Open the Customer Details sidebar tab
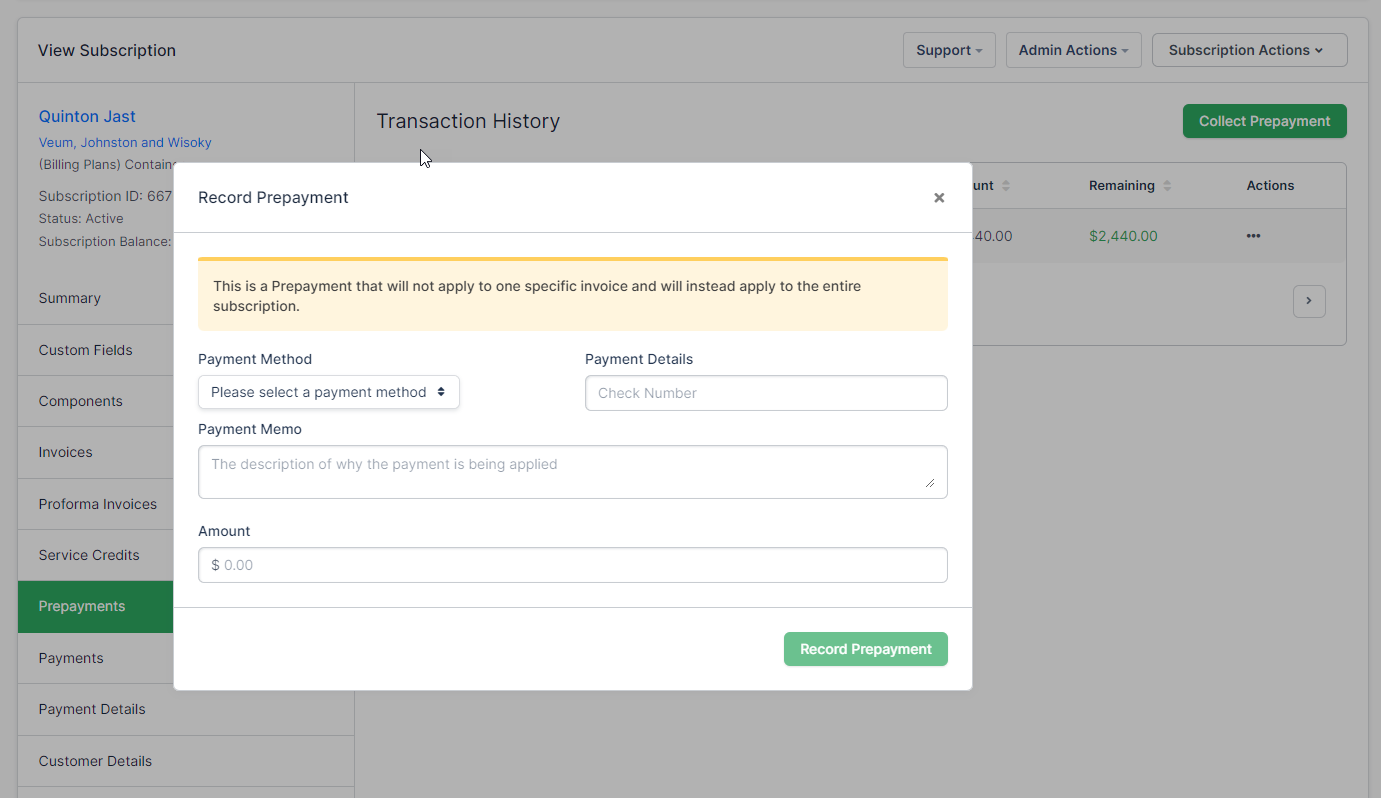This screenshot has height=798, width=1381. click(95, 761)
